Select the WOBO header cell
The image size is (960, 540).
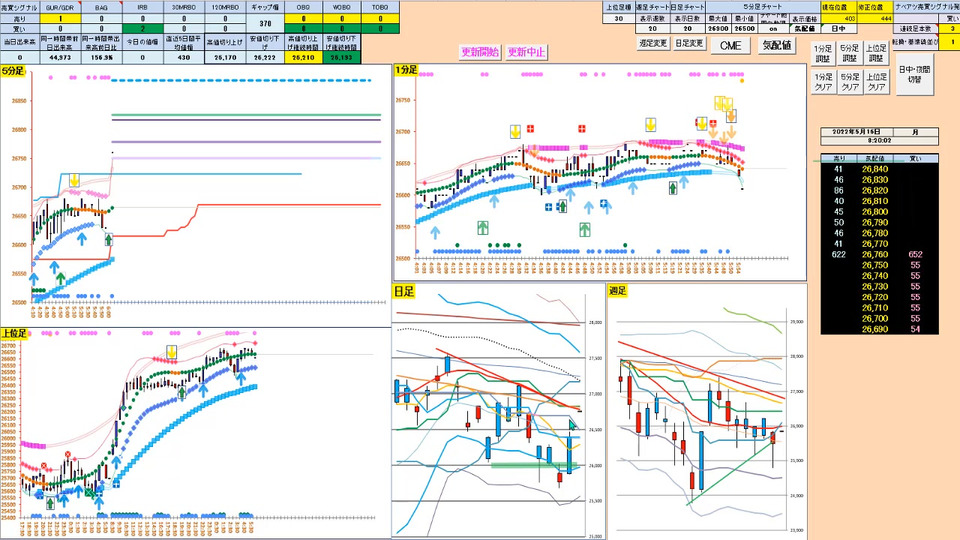[342, 7]
